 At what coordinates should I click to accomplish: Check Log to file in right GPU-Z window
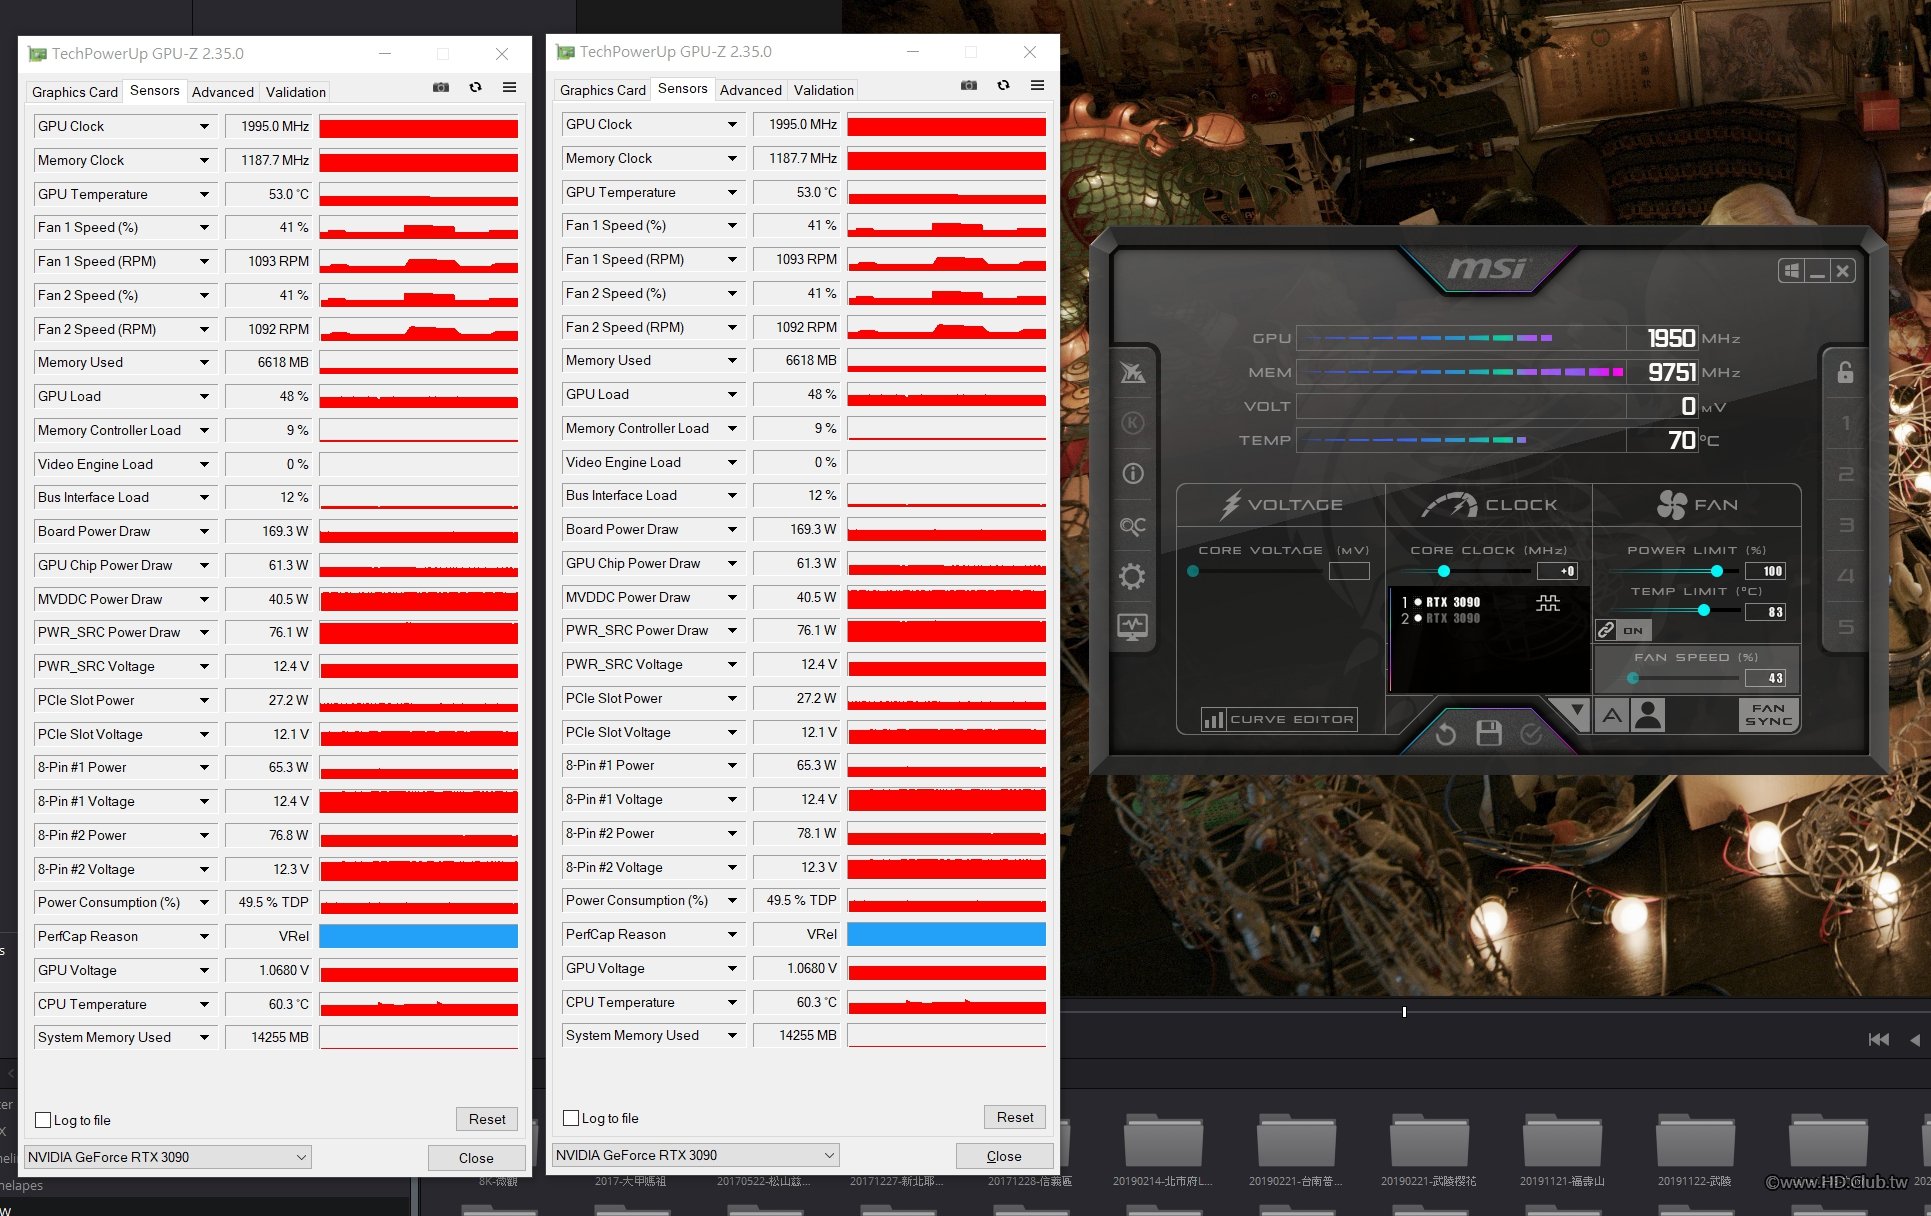(x=571, y=1118)
